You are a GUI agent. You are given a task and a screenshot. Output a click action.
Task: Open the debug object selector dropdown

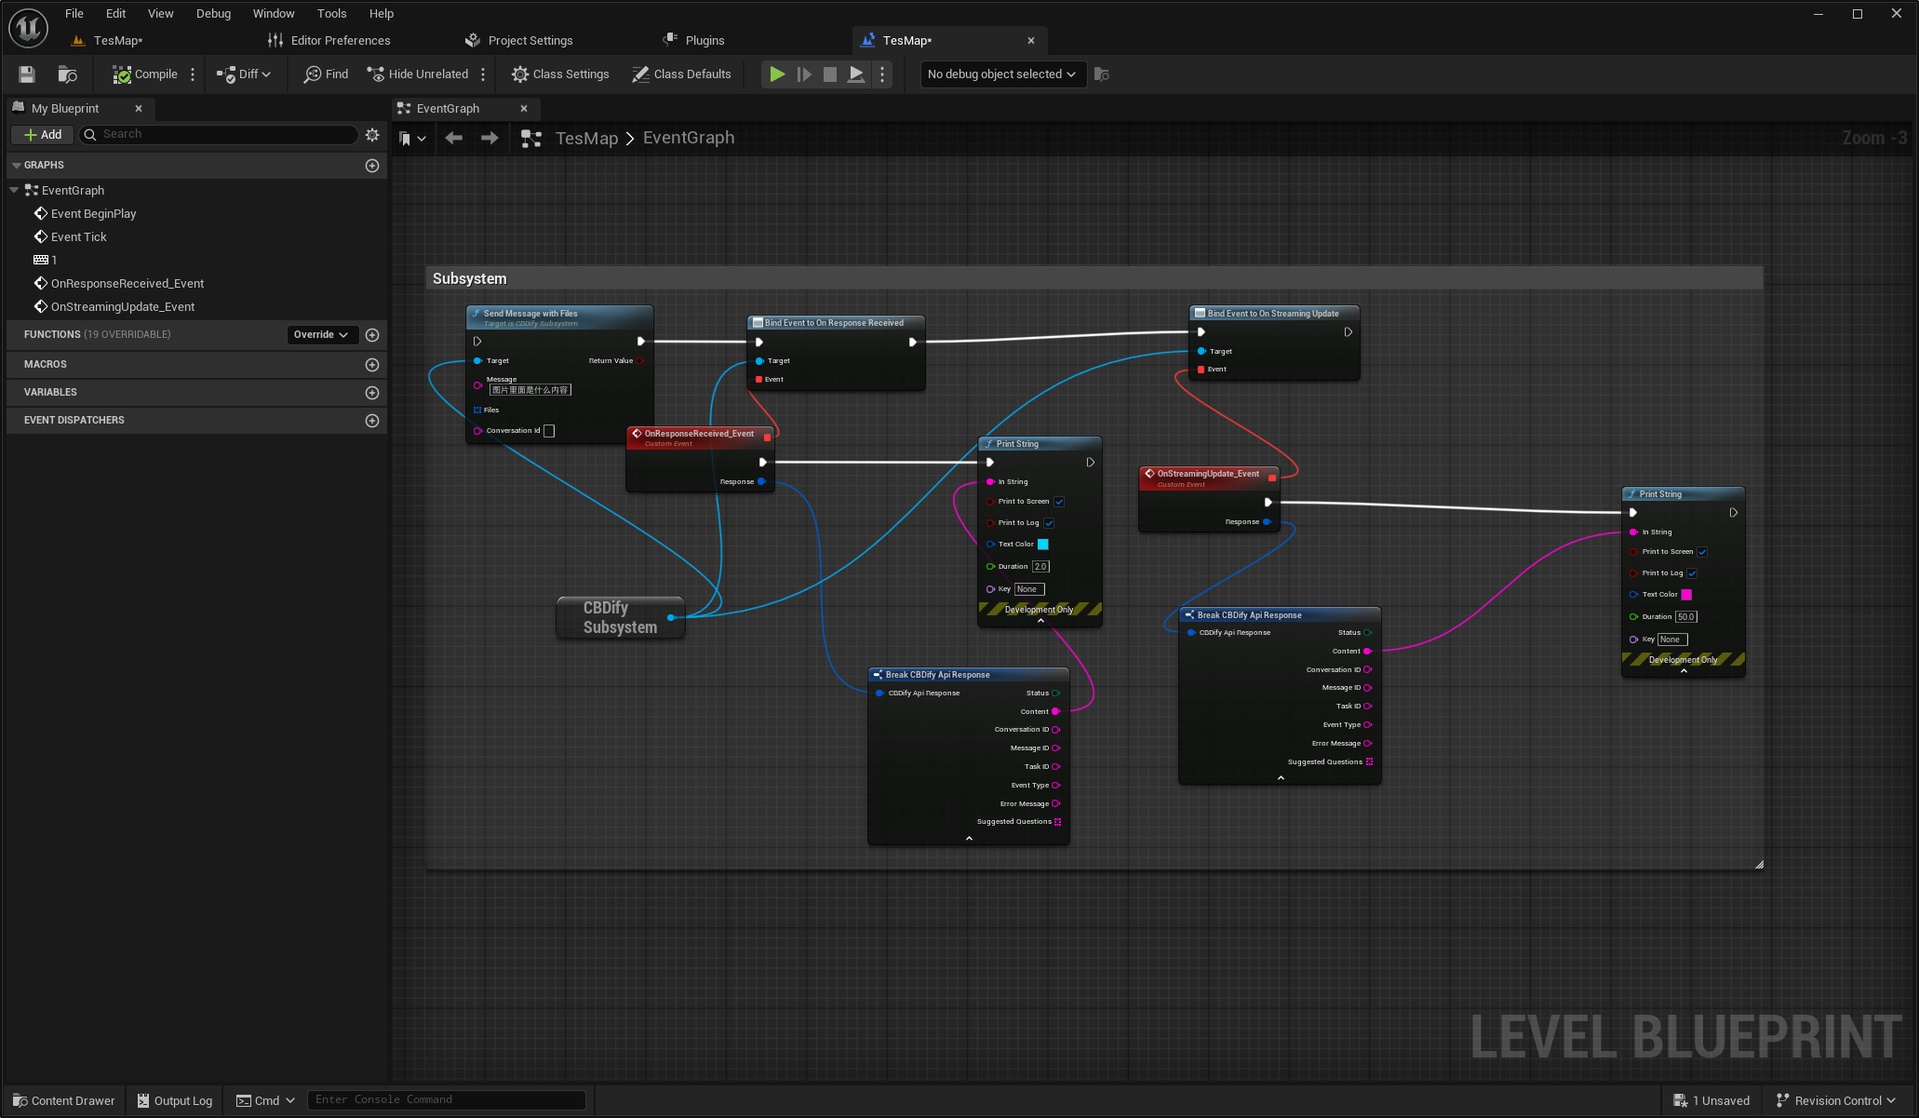point(1000,74)
